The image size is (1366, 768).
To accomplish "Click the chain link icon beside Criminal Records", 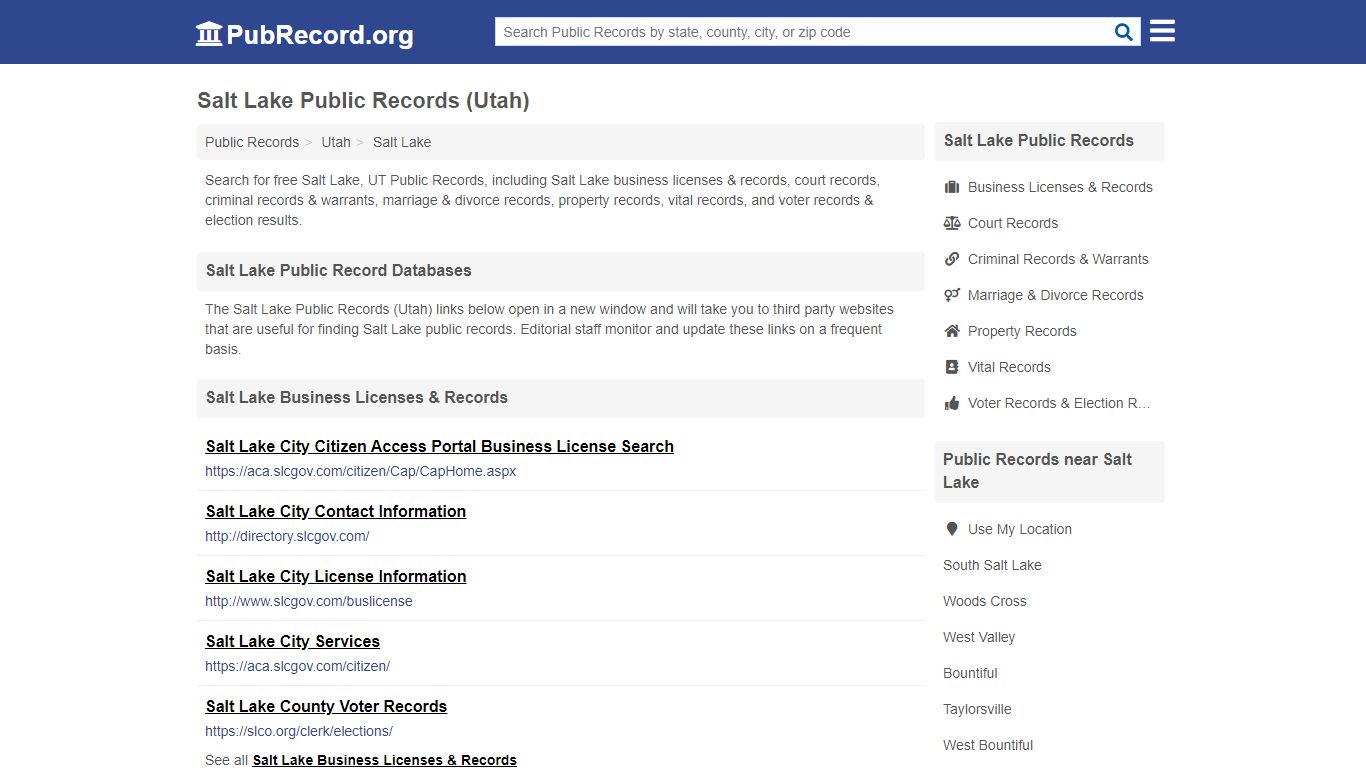I will pyautogui.click(x=952, y=259).
